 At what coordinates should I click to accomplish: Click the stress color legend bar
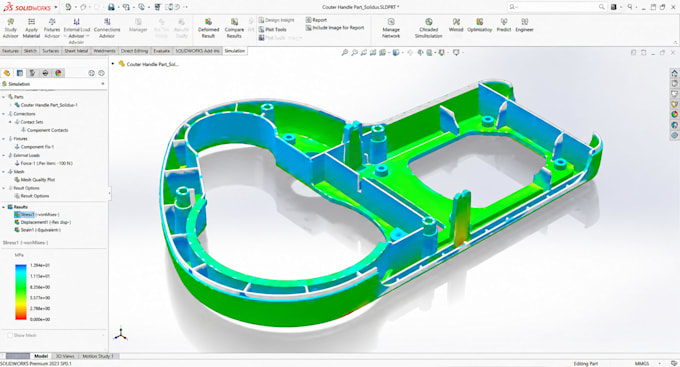click(x=21, y=292)
